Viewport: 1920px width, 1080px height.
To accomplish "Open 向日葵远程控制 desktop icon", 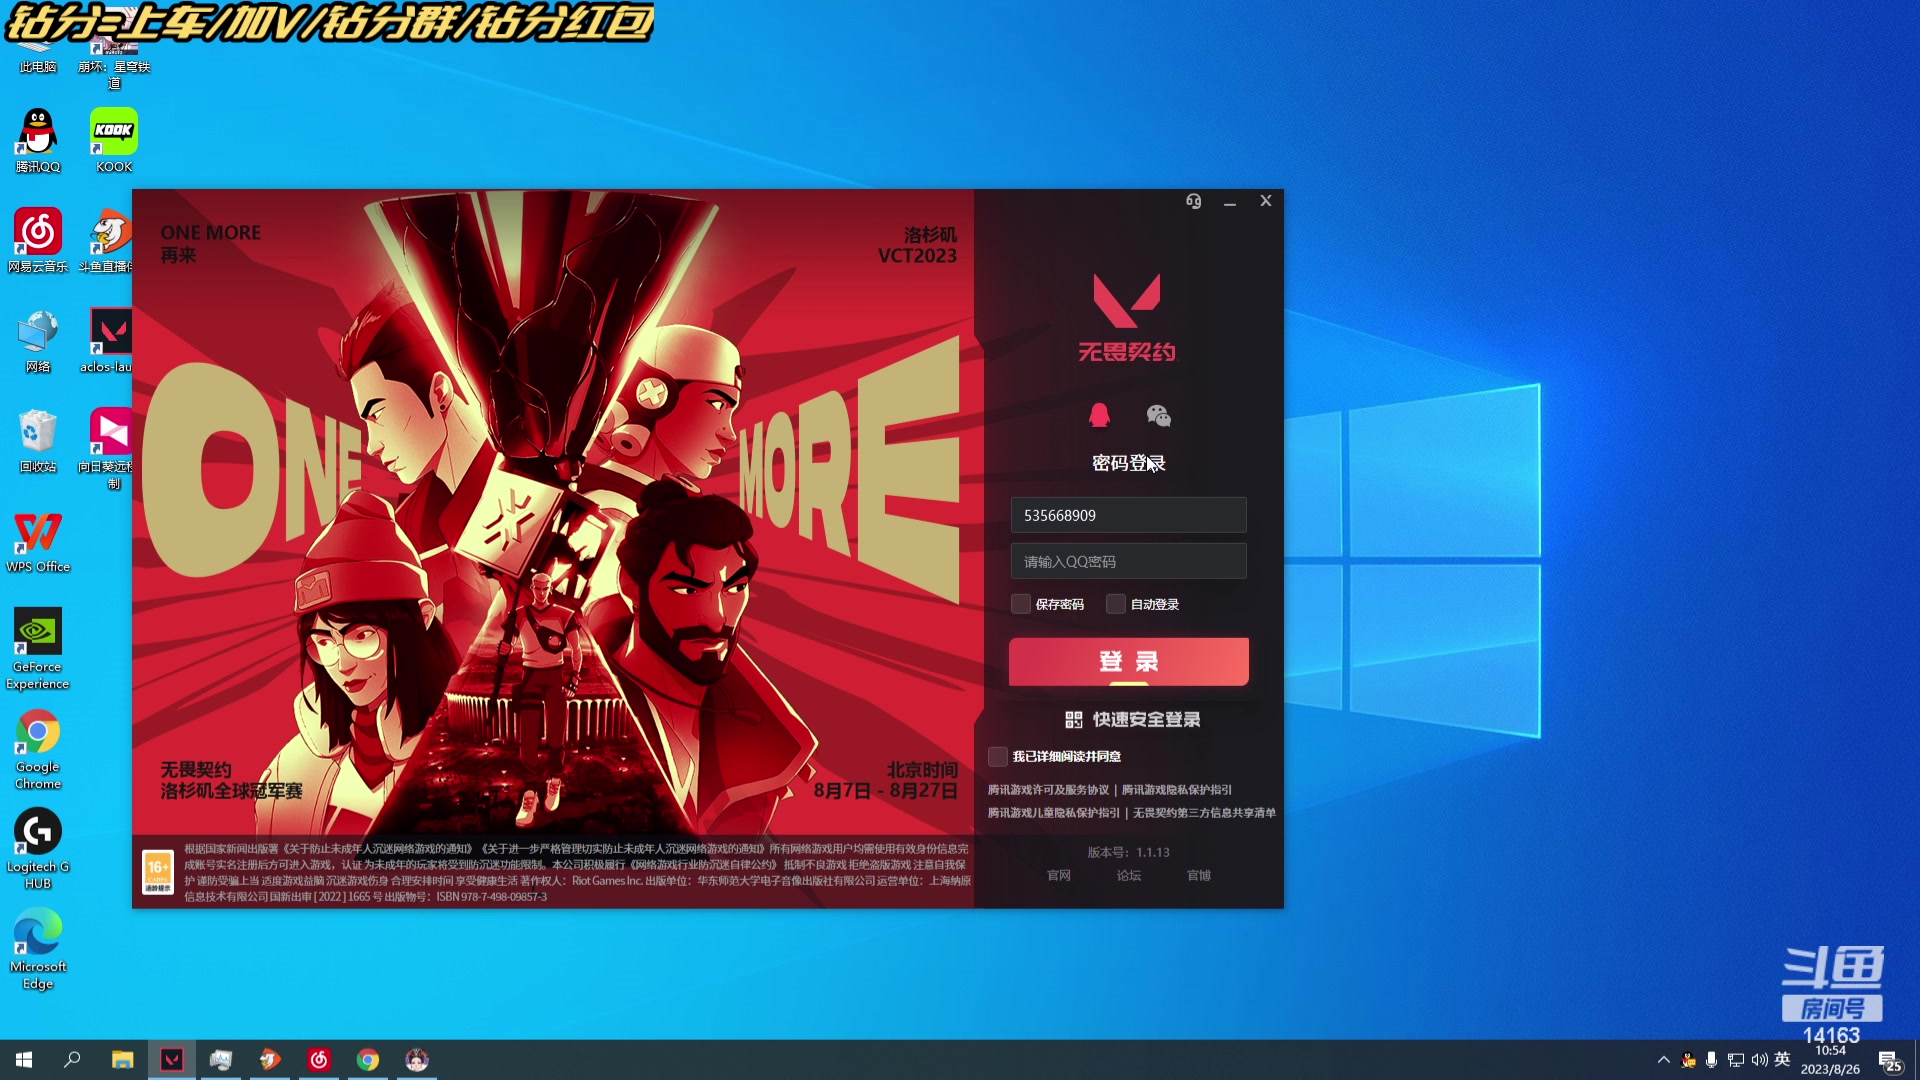I will [x=108, y=448].
